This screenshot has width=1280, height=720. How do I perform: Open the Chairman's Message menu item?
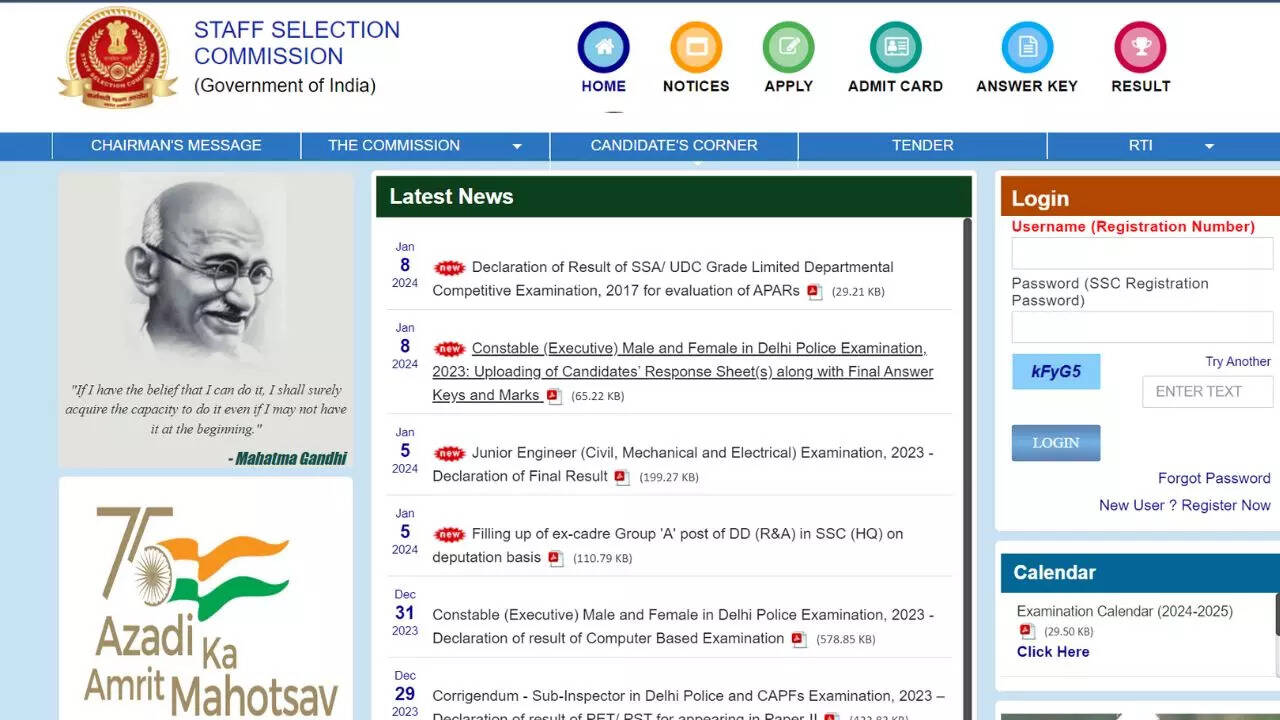coord(176,146)
